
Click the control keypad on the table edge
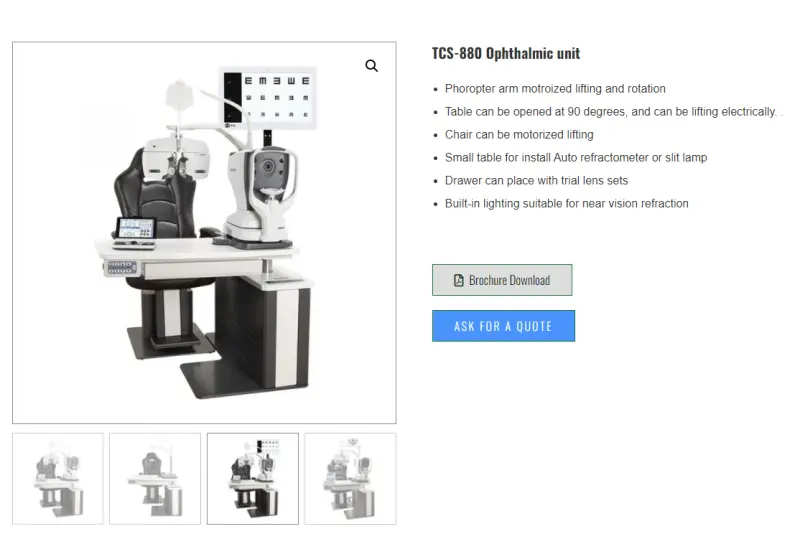pos(120,267)
